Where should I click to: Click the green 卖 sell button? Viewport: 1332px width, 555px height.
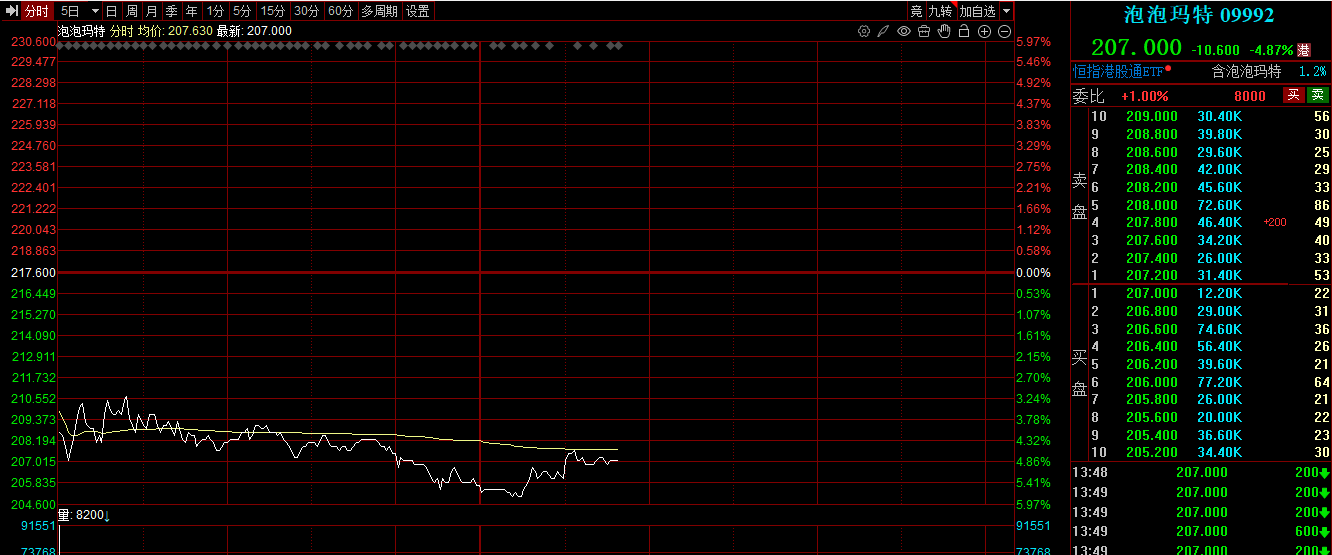pyautogui.click(x=1319, y=95)
